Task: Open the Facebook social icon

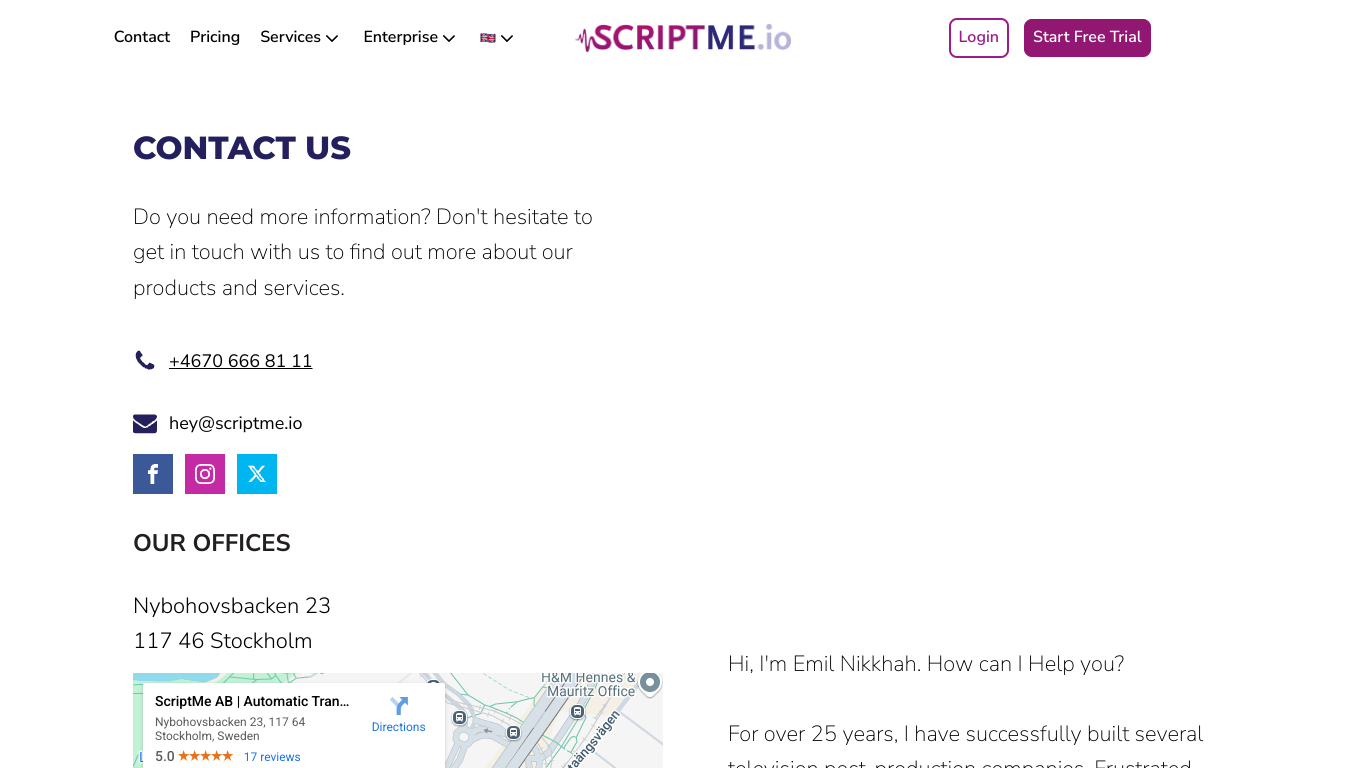Action: point(153,474)
